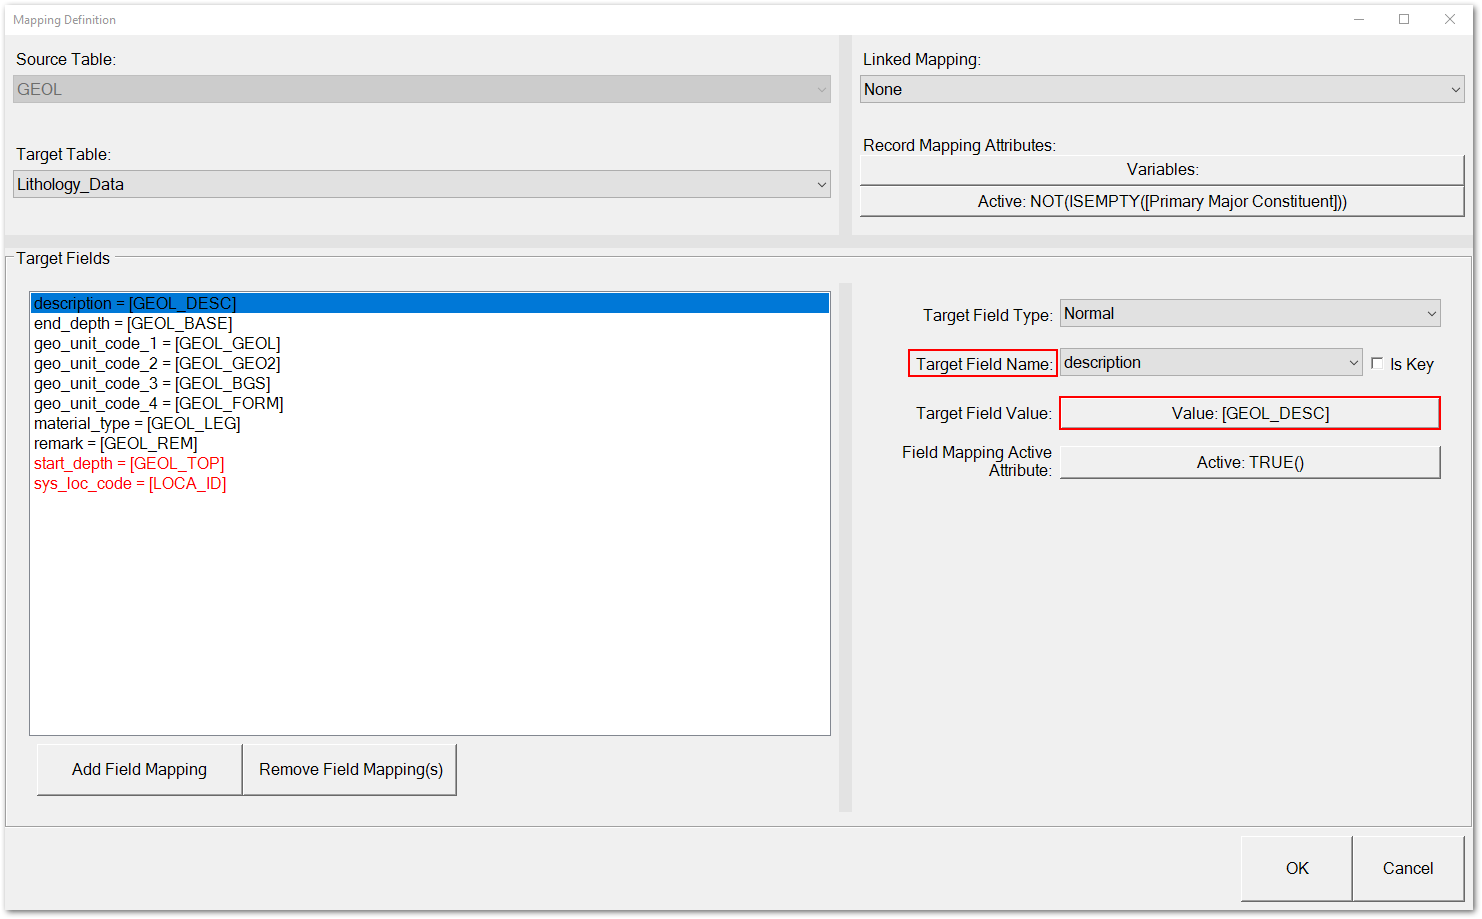
Task: Open the Active NOT(ISEMPTY record attribute button
Action: 1162,201
